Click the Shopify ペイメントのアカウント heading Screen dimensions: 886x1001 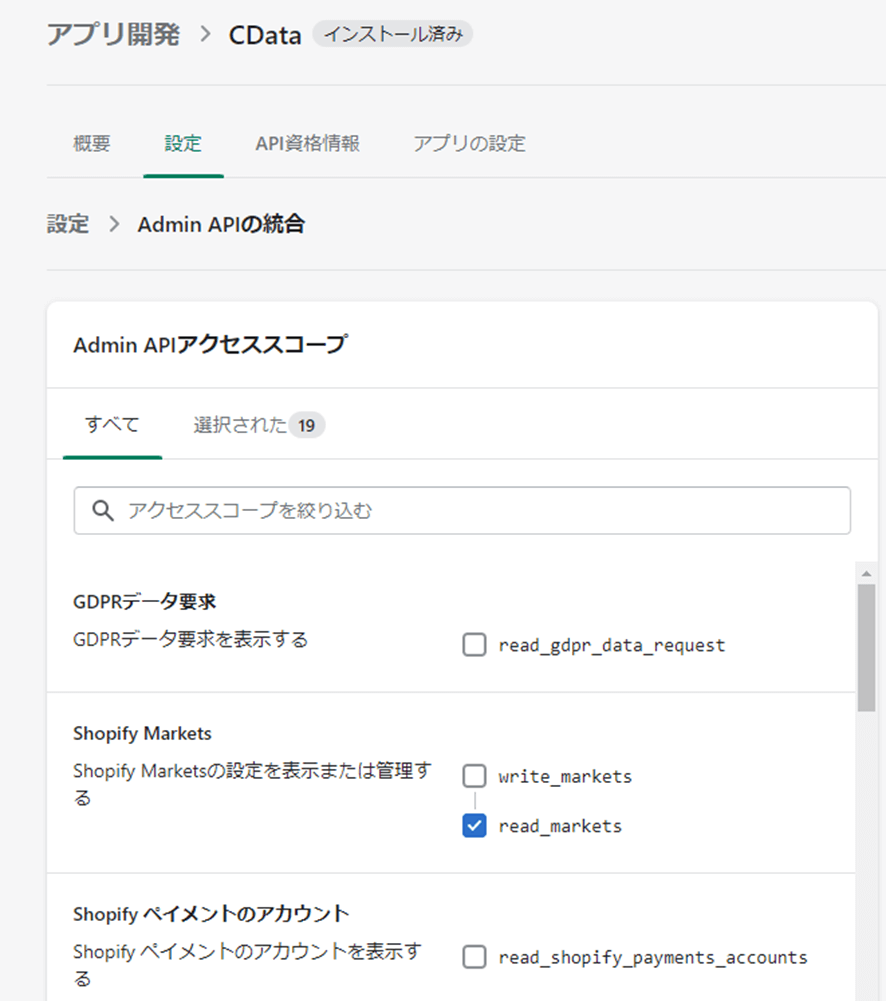click(x=211, y=914)
